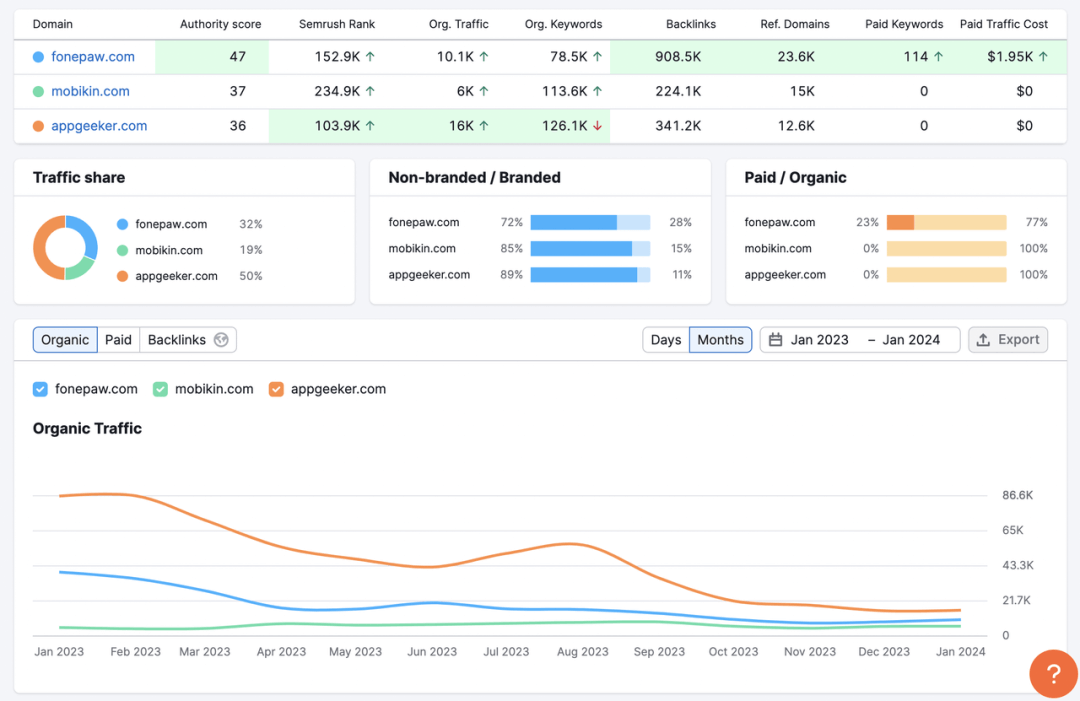Image resolution: width=1080 pixels, height=701 pixels.
Task: Click the traffic share donut chart
Action: point(65,248)
